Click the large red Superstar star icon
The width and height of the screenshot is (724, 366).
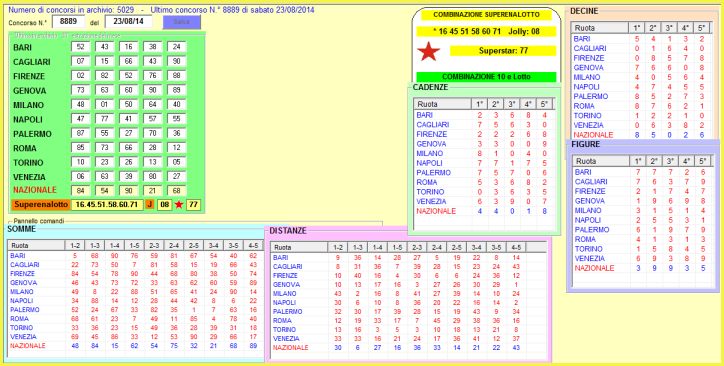click(x=429, y=52)
